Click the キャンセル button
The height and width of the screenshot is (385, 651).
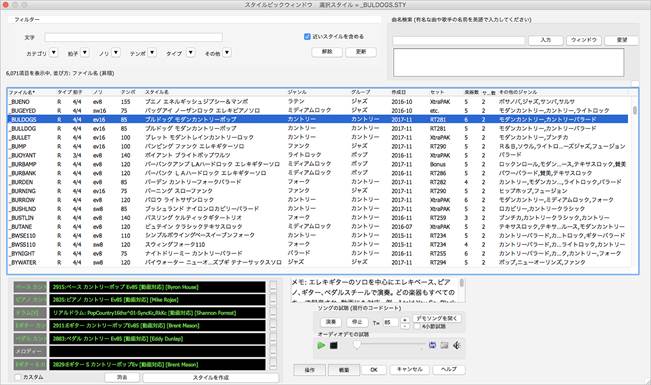point(410,370)
